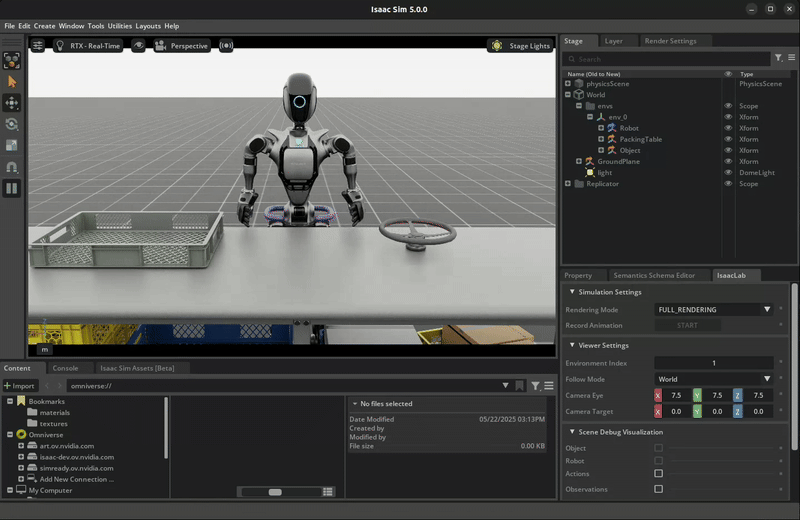Expand the Robot tree node
The width and height of the screenshot is (800, 520).
(601, 128)
